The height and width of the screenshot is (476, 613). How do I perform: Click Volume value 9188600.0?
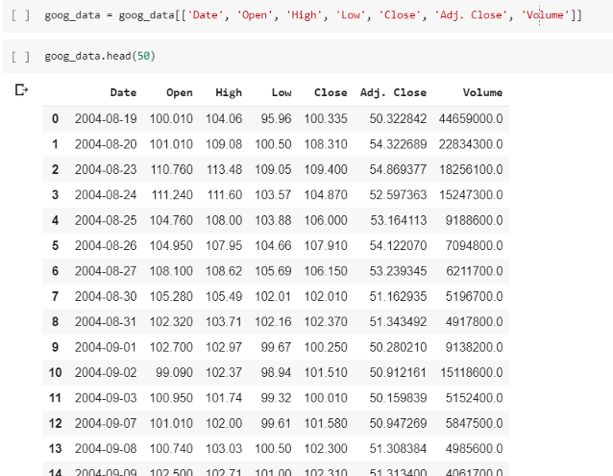pyautogui.click(x=474, y=220)
